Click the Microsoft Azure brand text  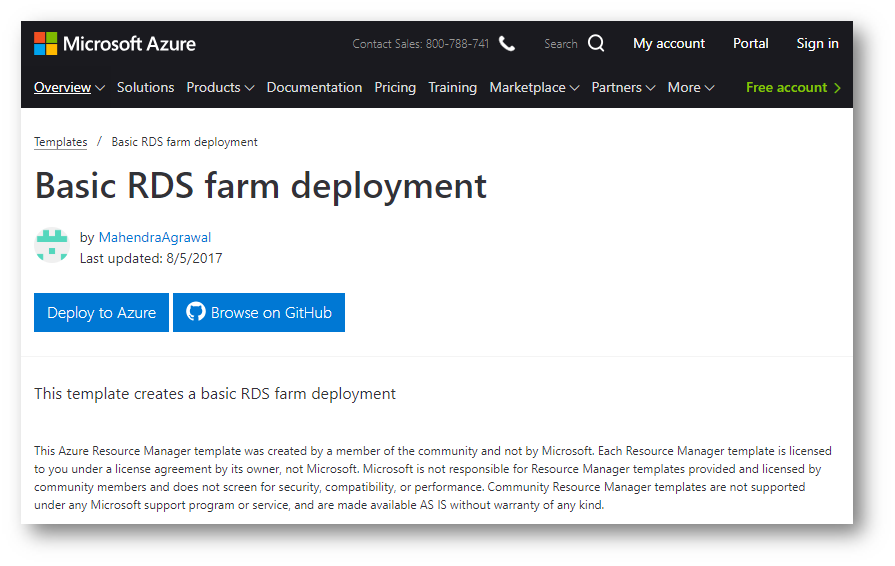tap(130, 44)
